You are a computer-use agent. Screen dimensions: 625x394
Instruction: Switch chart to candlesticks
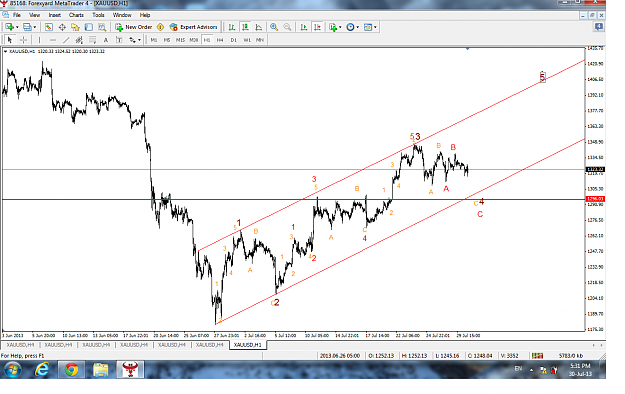tap(245, 27)
